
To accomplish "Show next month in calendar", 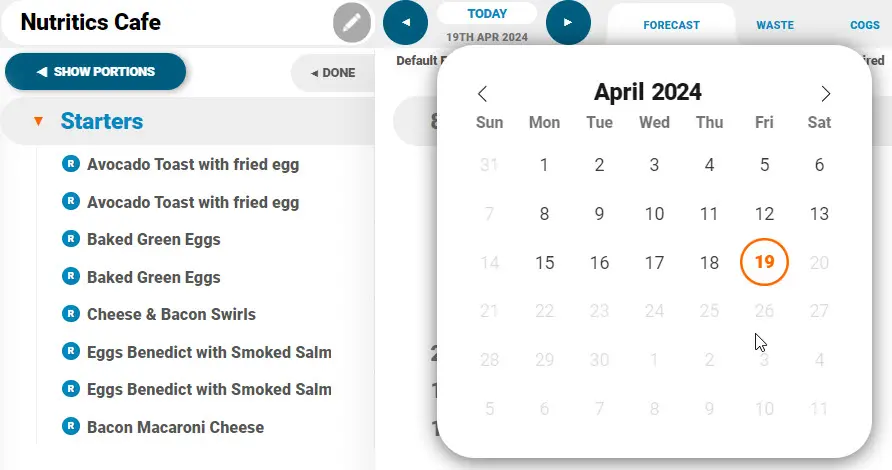I will click(825, 94).
